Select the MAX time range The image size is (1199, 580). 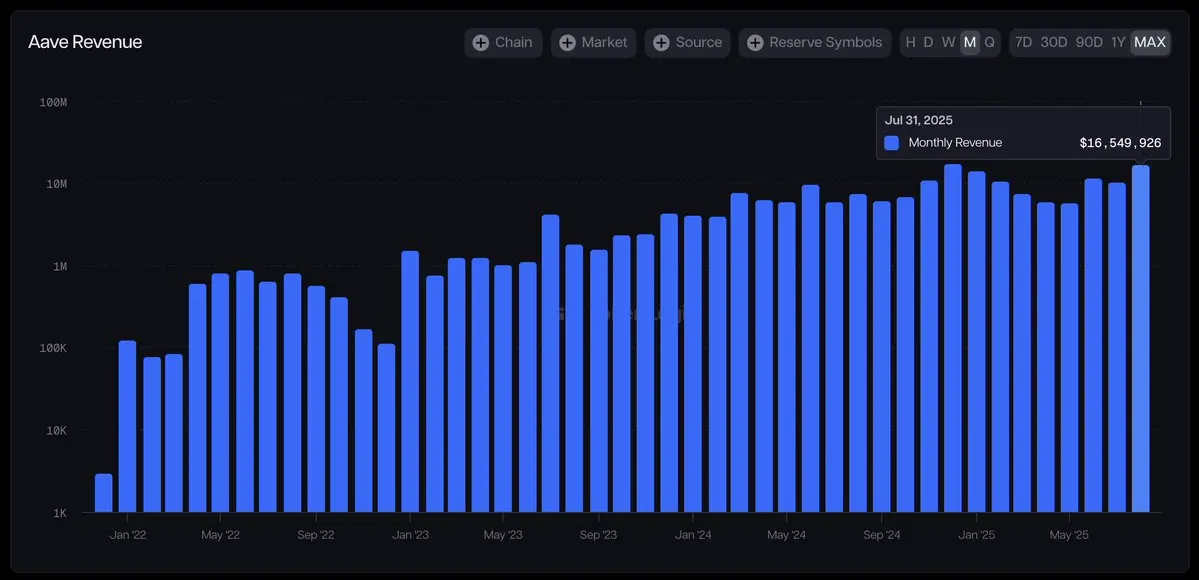[1149, 42]
